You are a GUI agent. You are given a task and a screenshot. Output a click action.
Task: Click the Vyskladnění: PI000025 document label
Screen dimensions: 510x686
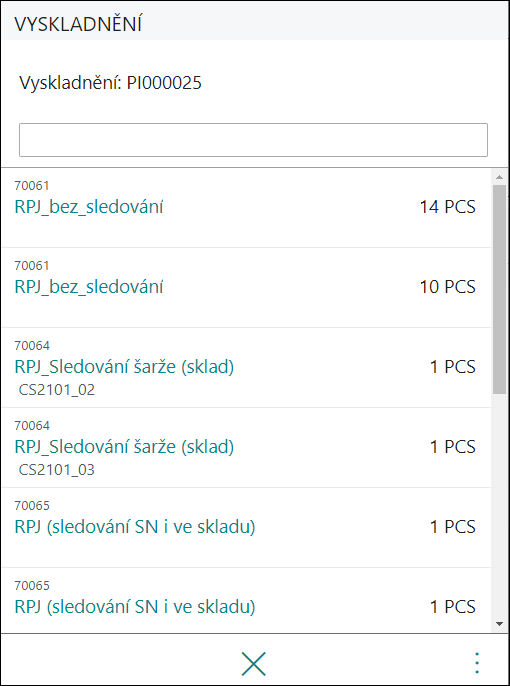(110, 83)
